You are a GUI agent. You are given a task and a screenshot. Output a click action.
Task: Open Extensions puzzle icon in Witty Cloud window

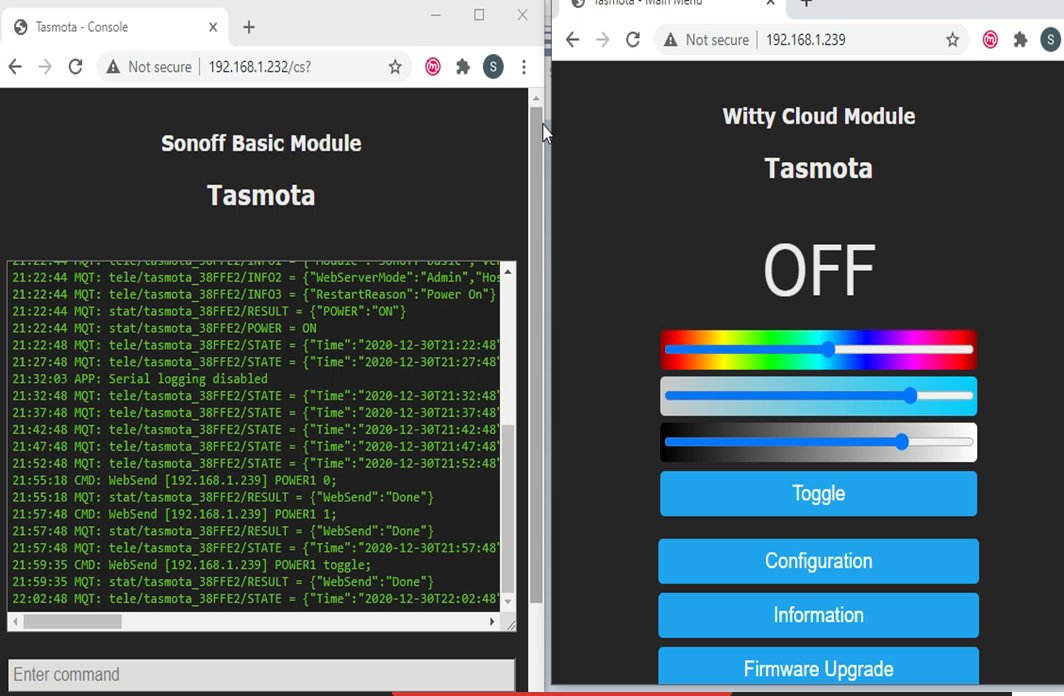coord(1021,39)
